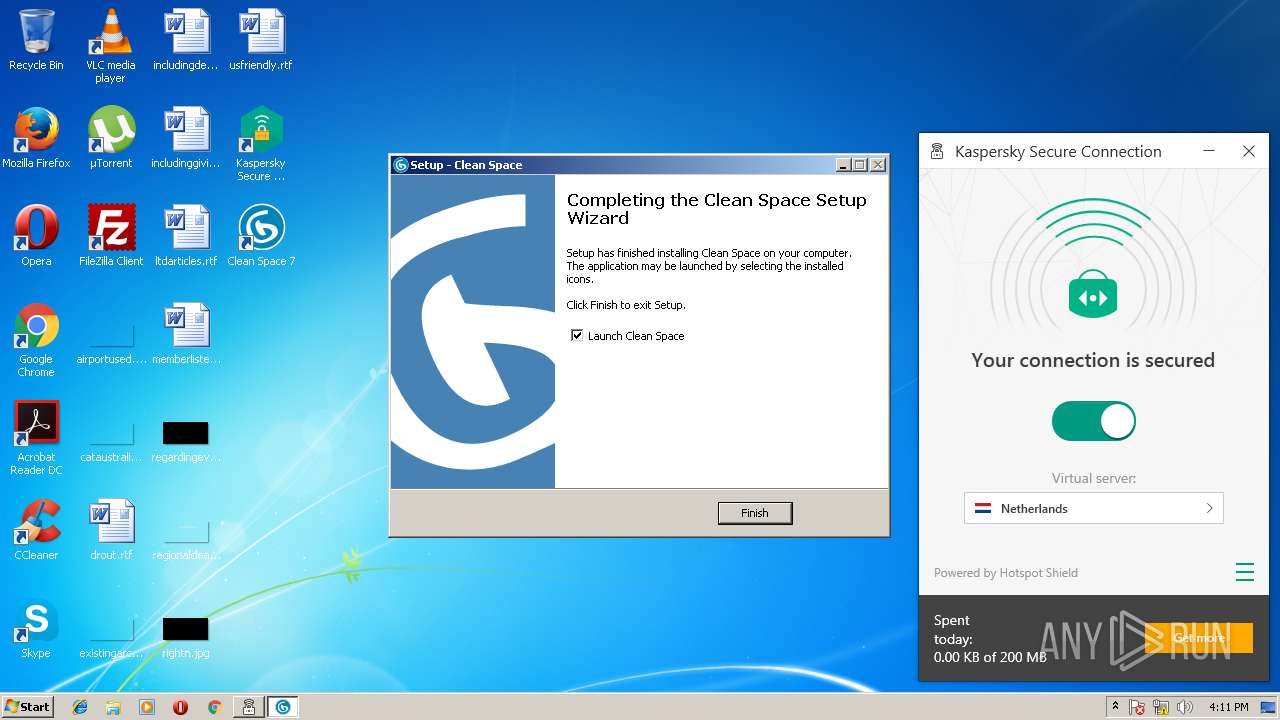
Task: Open µTorrent desktop shortcut
Action: [111, 138]
